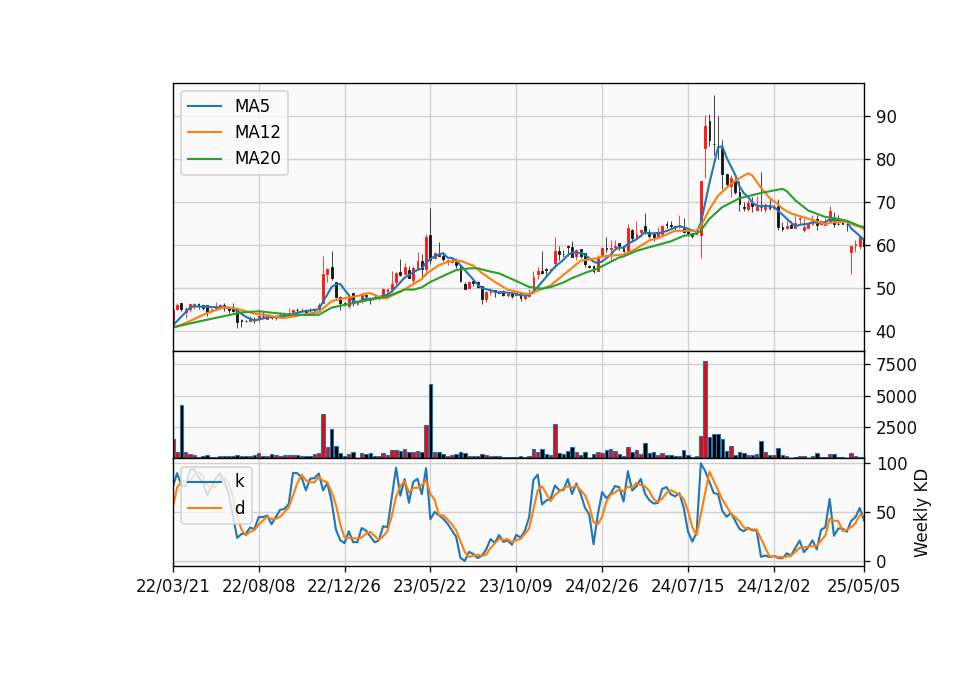
Task: Click the 24/12/02 date axis label
Action: (x=774, y=586)
